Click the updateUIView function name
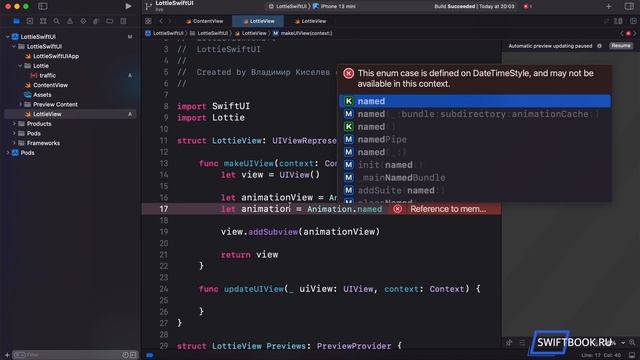 coord(253,289)
